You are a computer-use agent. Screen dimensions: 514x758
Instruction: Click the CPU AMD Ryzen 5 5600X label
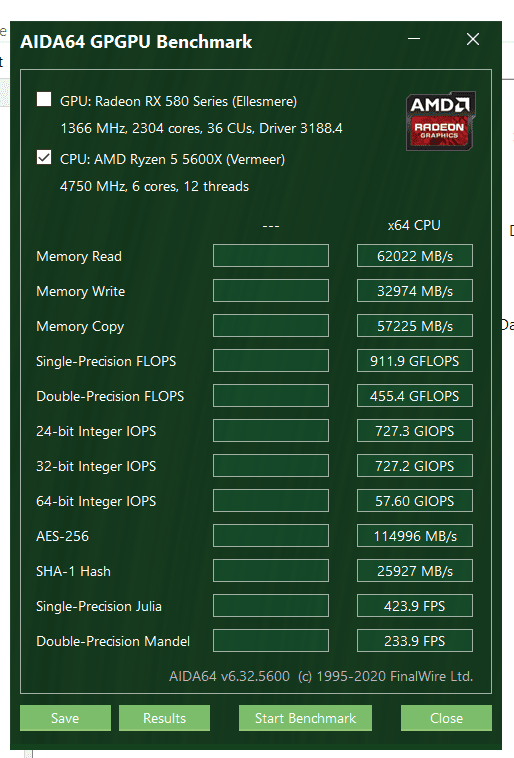click(172, 160)
